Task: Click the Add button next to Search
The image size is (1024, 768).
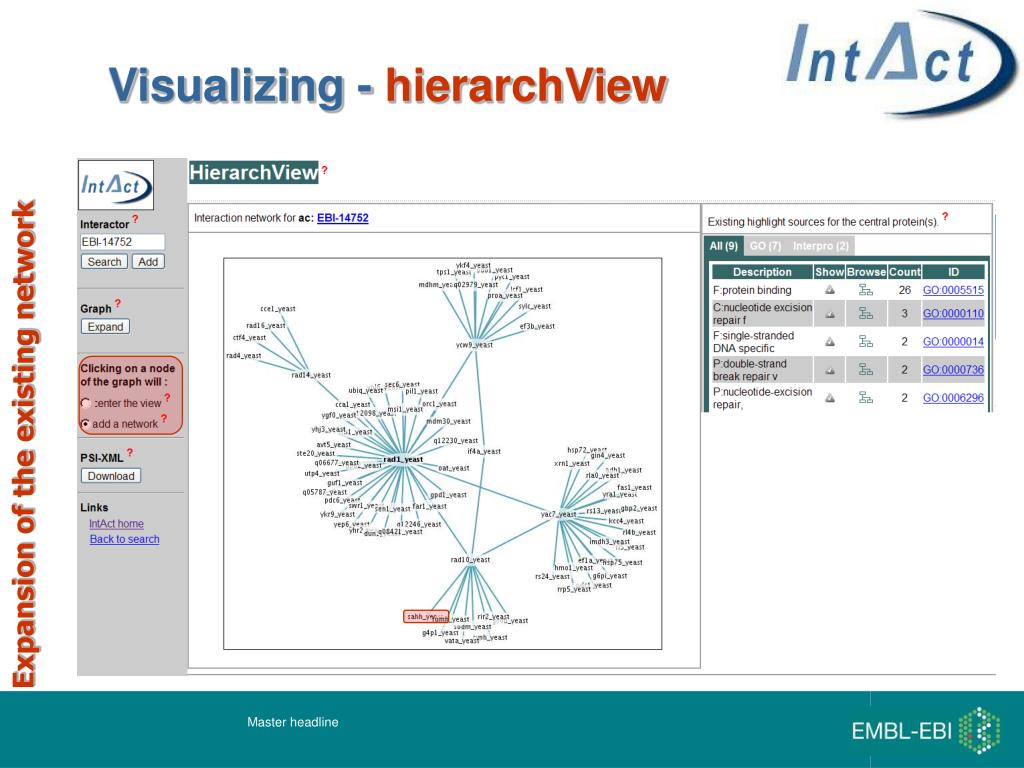Action: click(x=148, y=262)
